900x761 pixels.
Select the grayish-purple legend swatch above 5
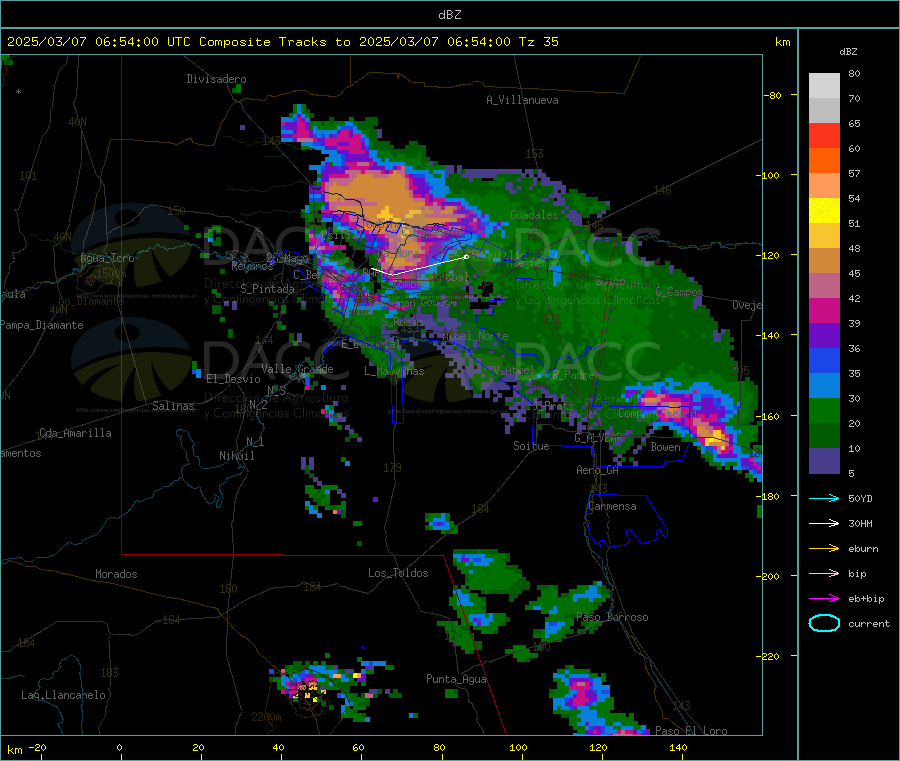(x=824, y=461)
